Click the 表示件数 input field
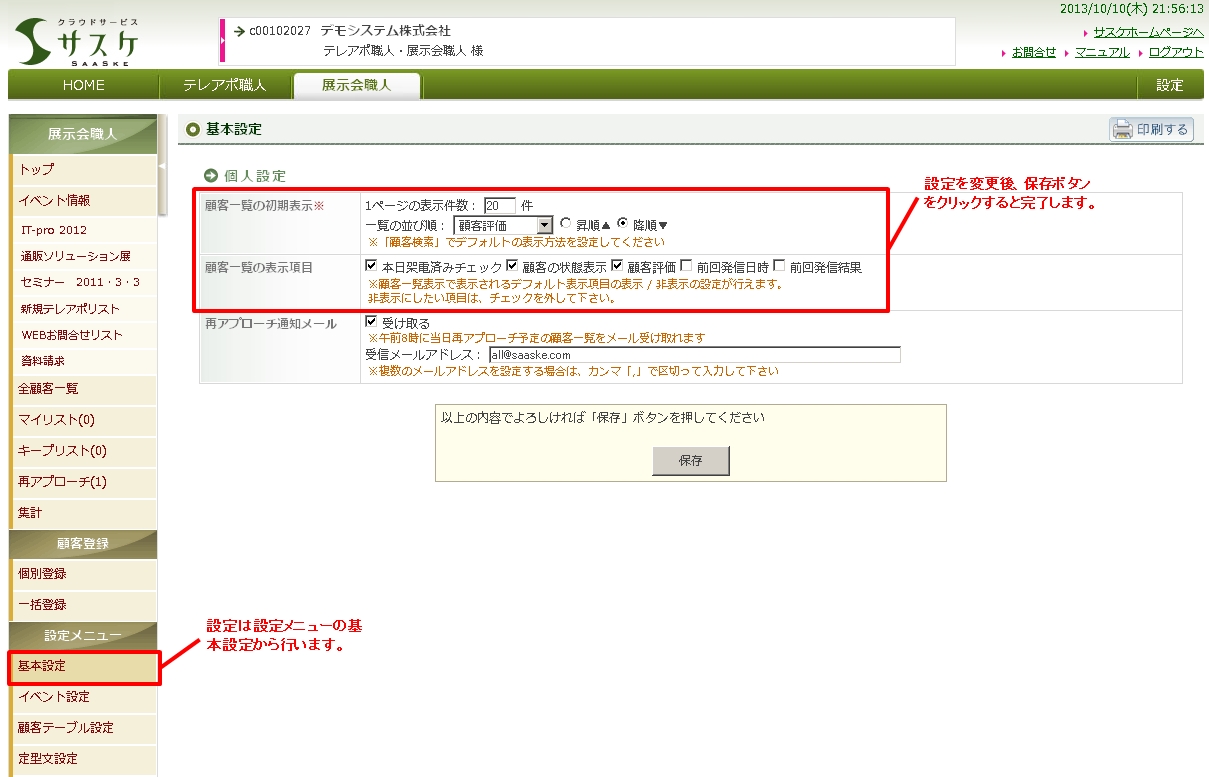This screenshot has height=777, width=1209. (500, 205)
